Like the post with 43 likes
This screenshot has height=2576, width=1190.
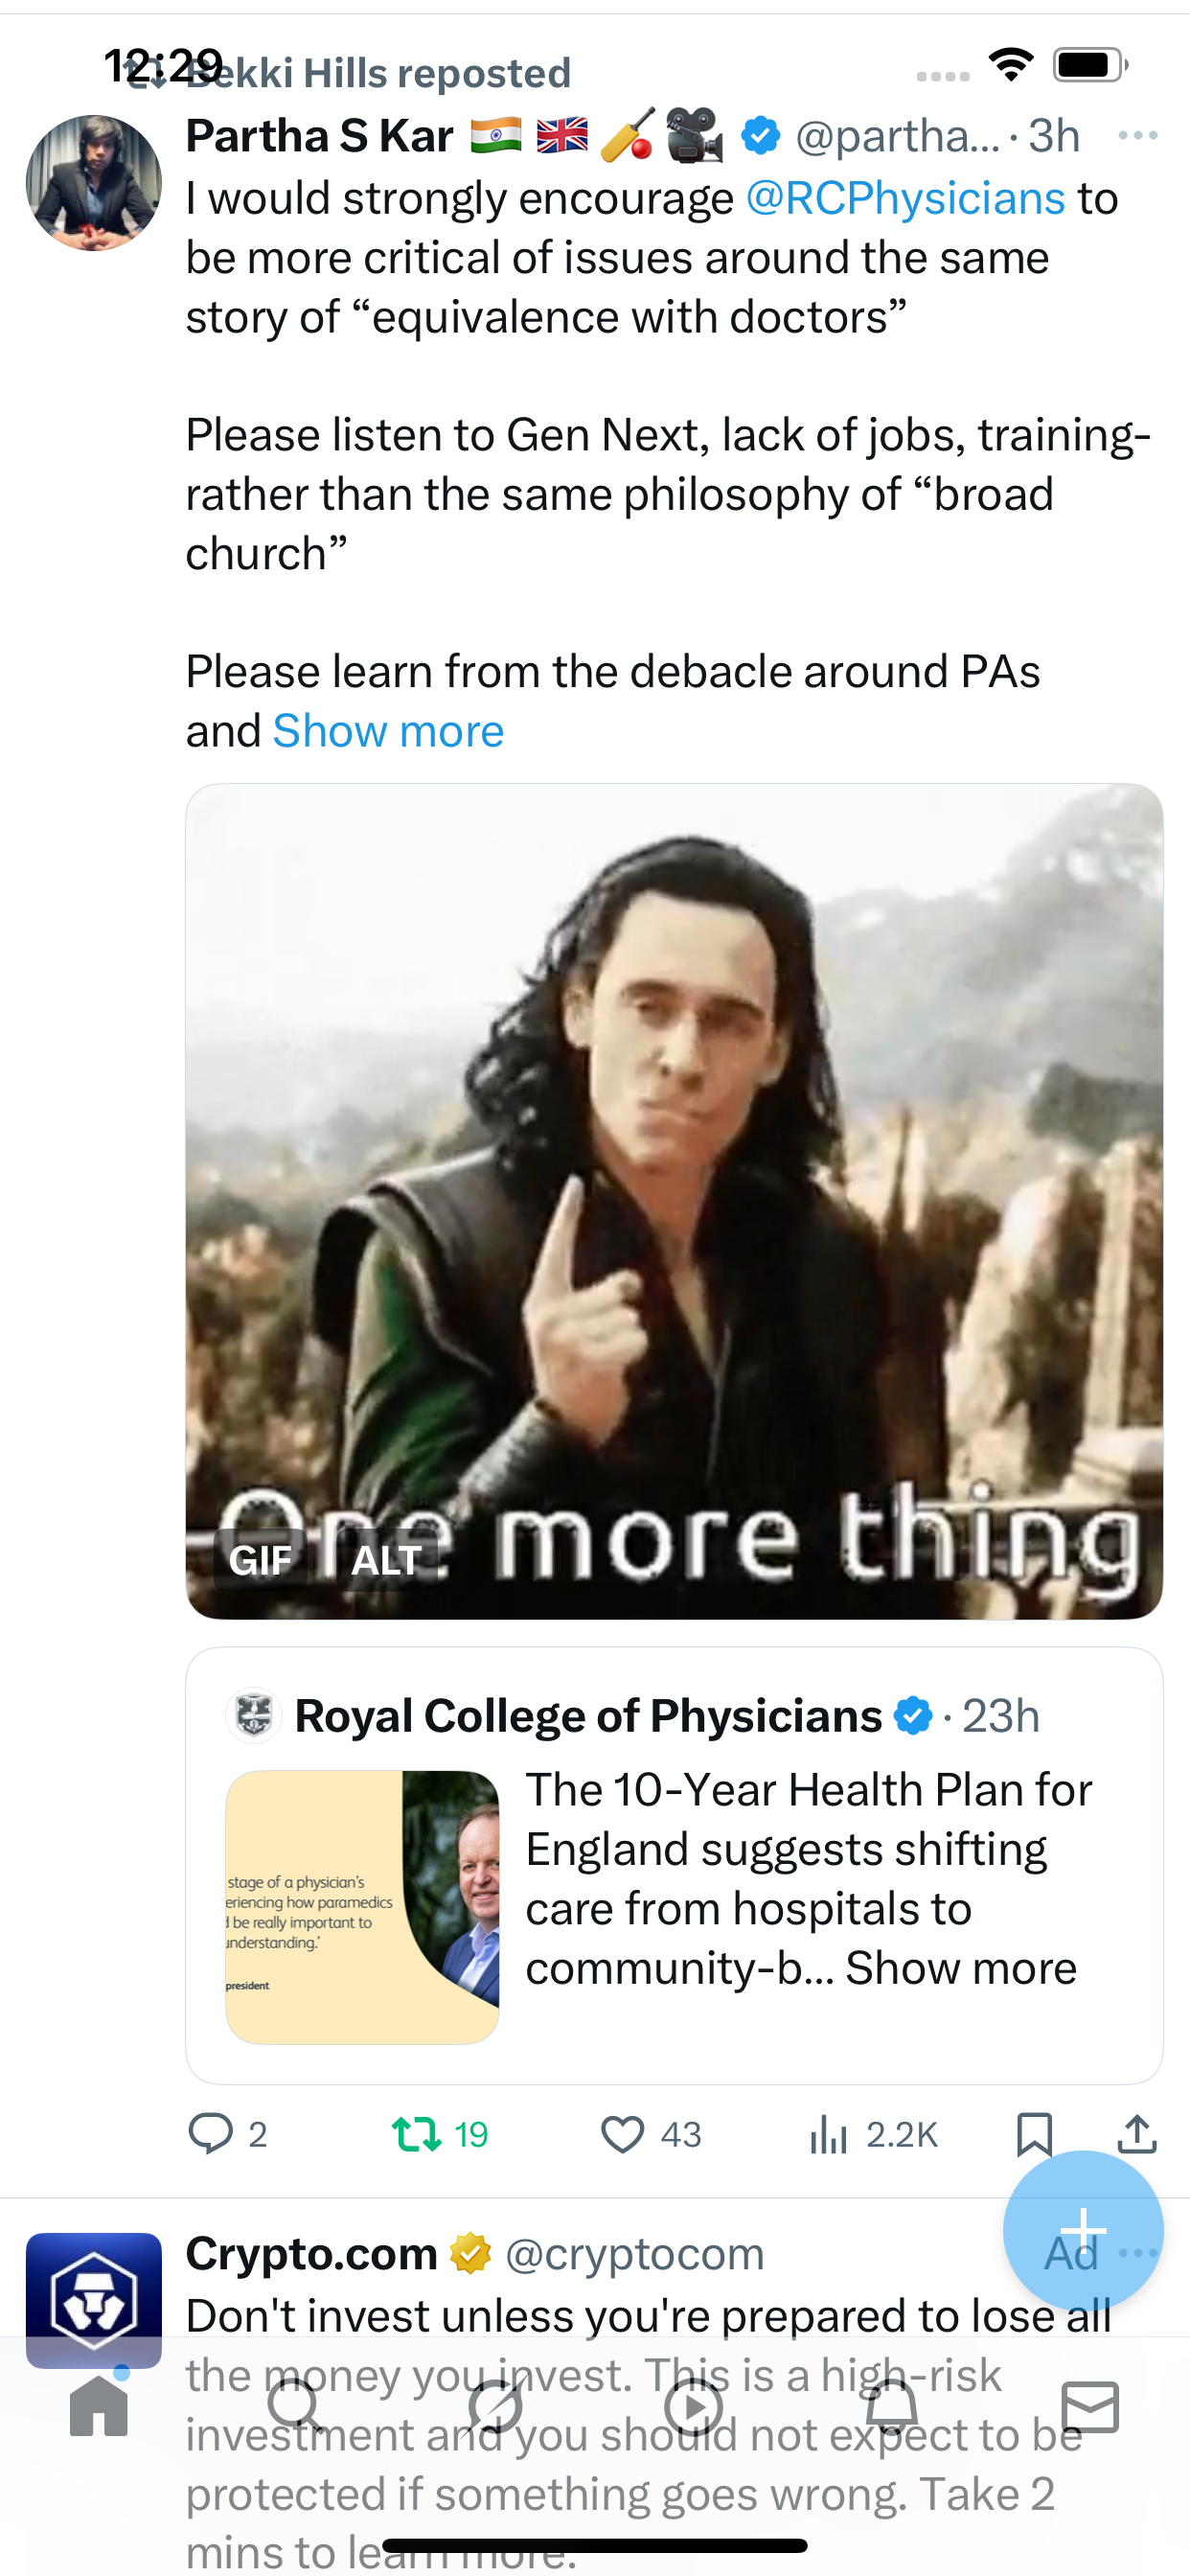[x=622, y=2134]
